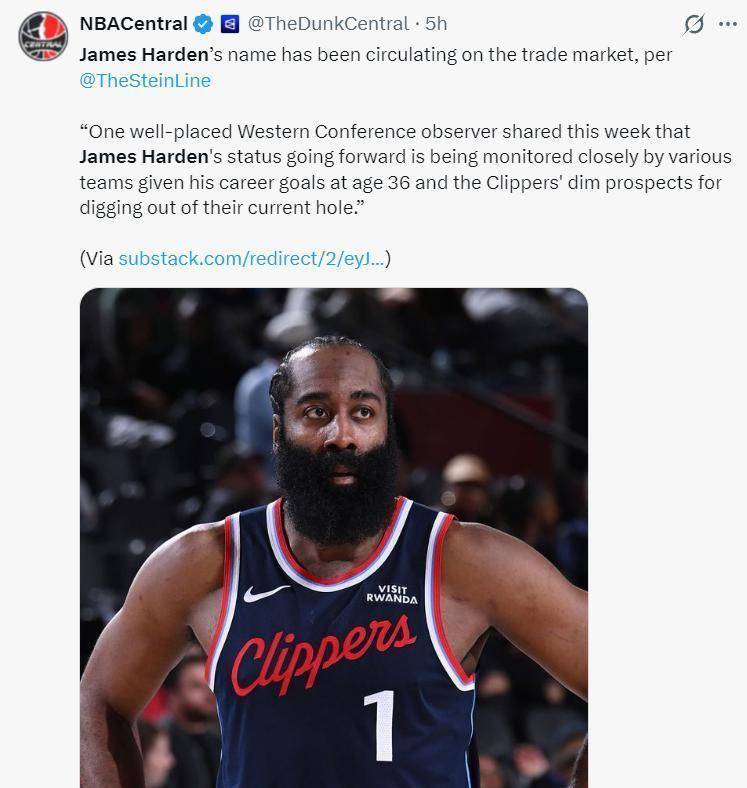Viewport: 747px width, 788px height.
Task: Open the three-dot more options menu
Action: click(728, 24)
